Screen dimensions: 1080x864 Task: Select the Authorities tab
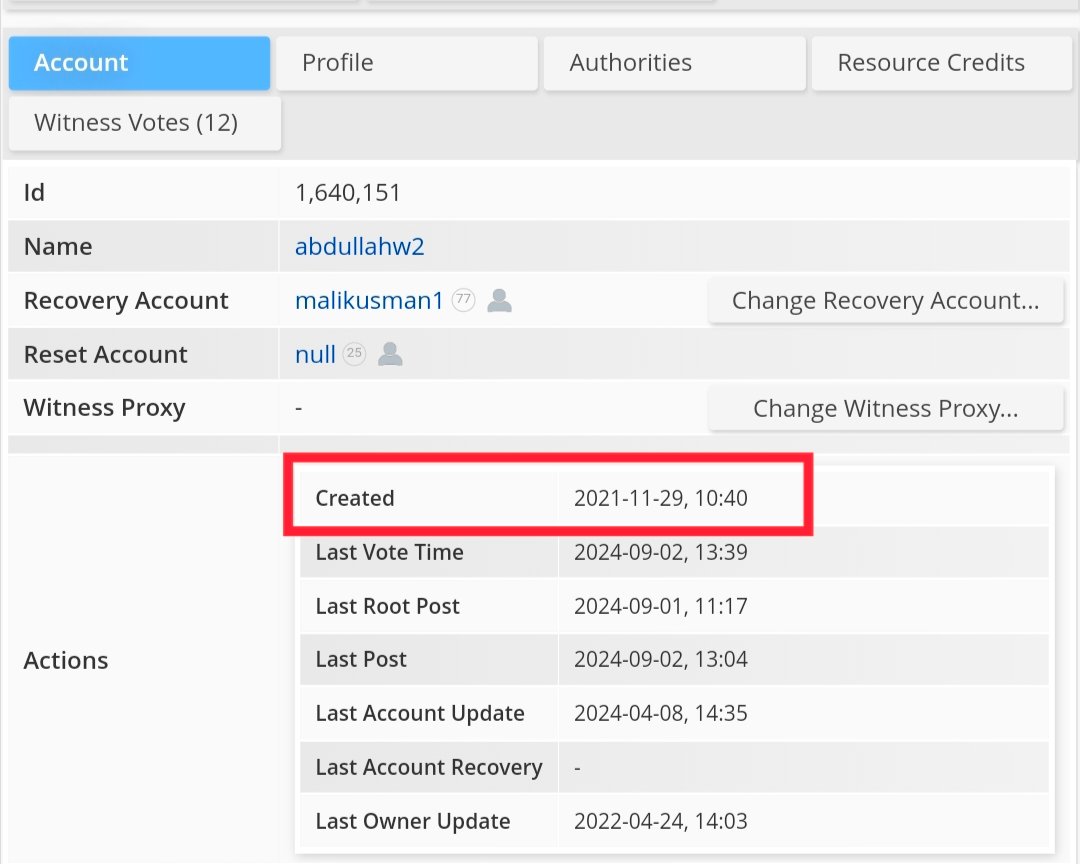point(674,63)
